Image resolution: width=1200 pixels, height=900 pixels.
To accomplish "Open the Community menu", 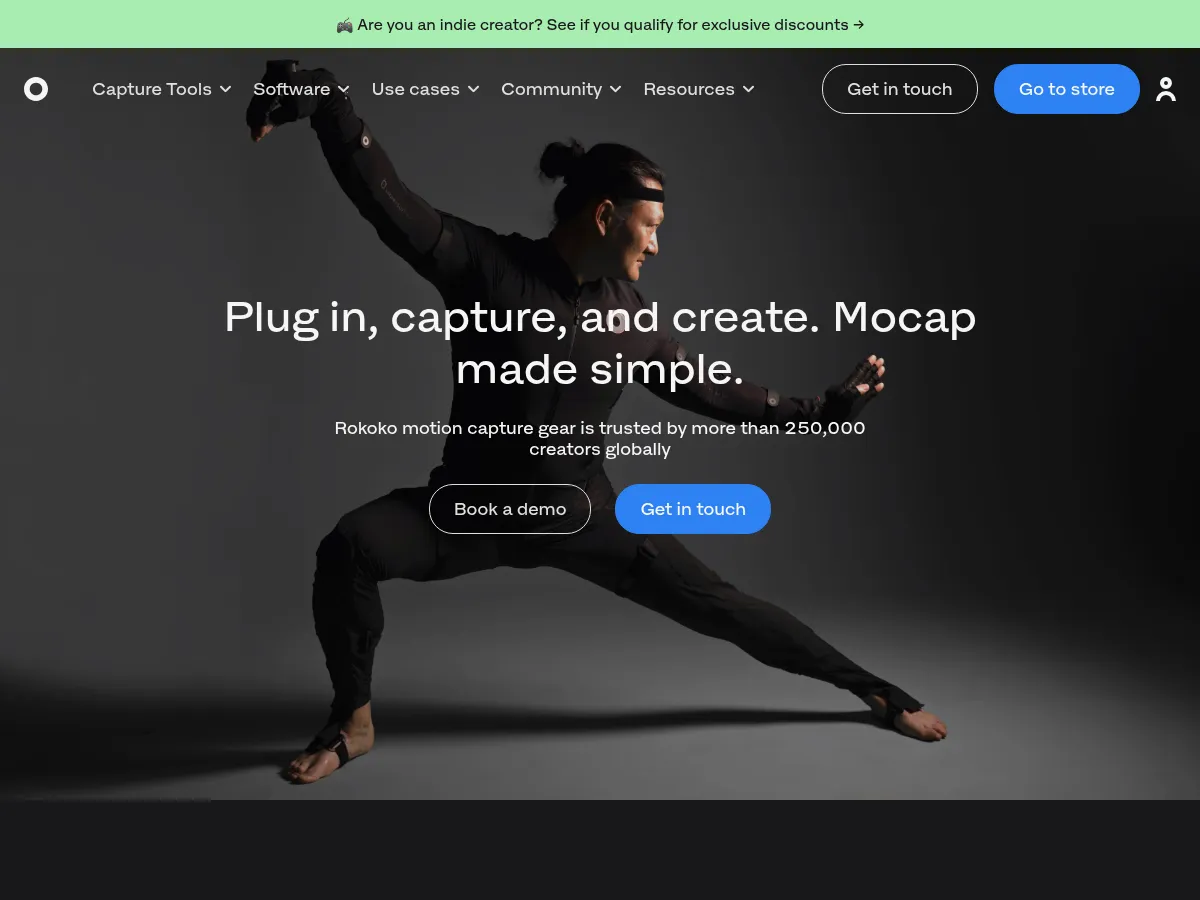I will tap(562, 89).
